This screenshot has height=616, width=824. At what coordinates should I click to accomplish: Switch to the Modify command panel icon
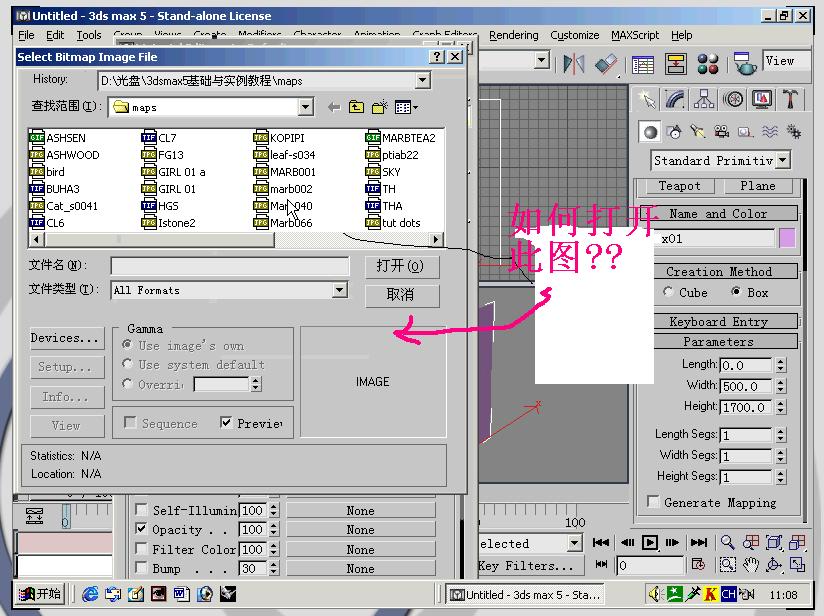[x=675, y=99]
